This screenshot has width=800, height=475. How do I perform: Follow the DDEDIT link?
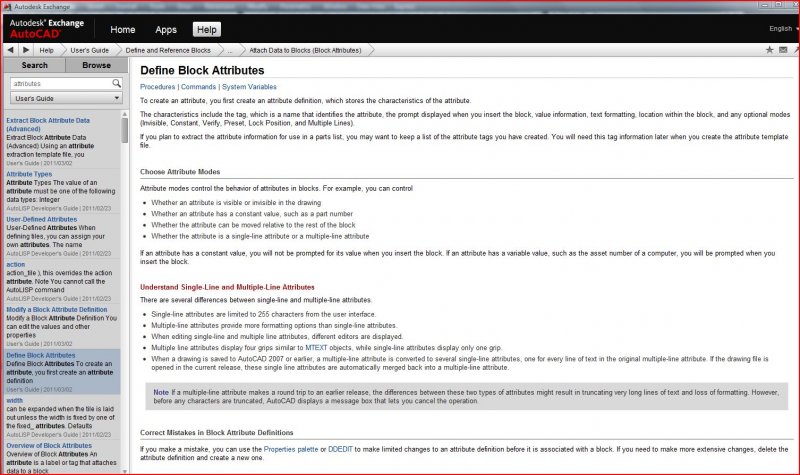point(340,449)
